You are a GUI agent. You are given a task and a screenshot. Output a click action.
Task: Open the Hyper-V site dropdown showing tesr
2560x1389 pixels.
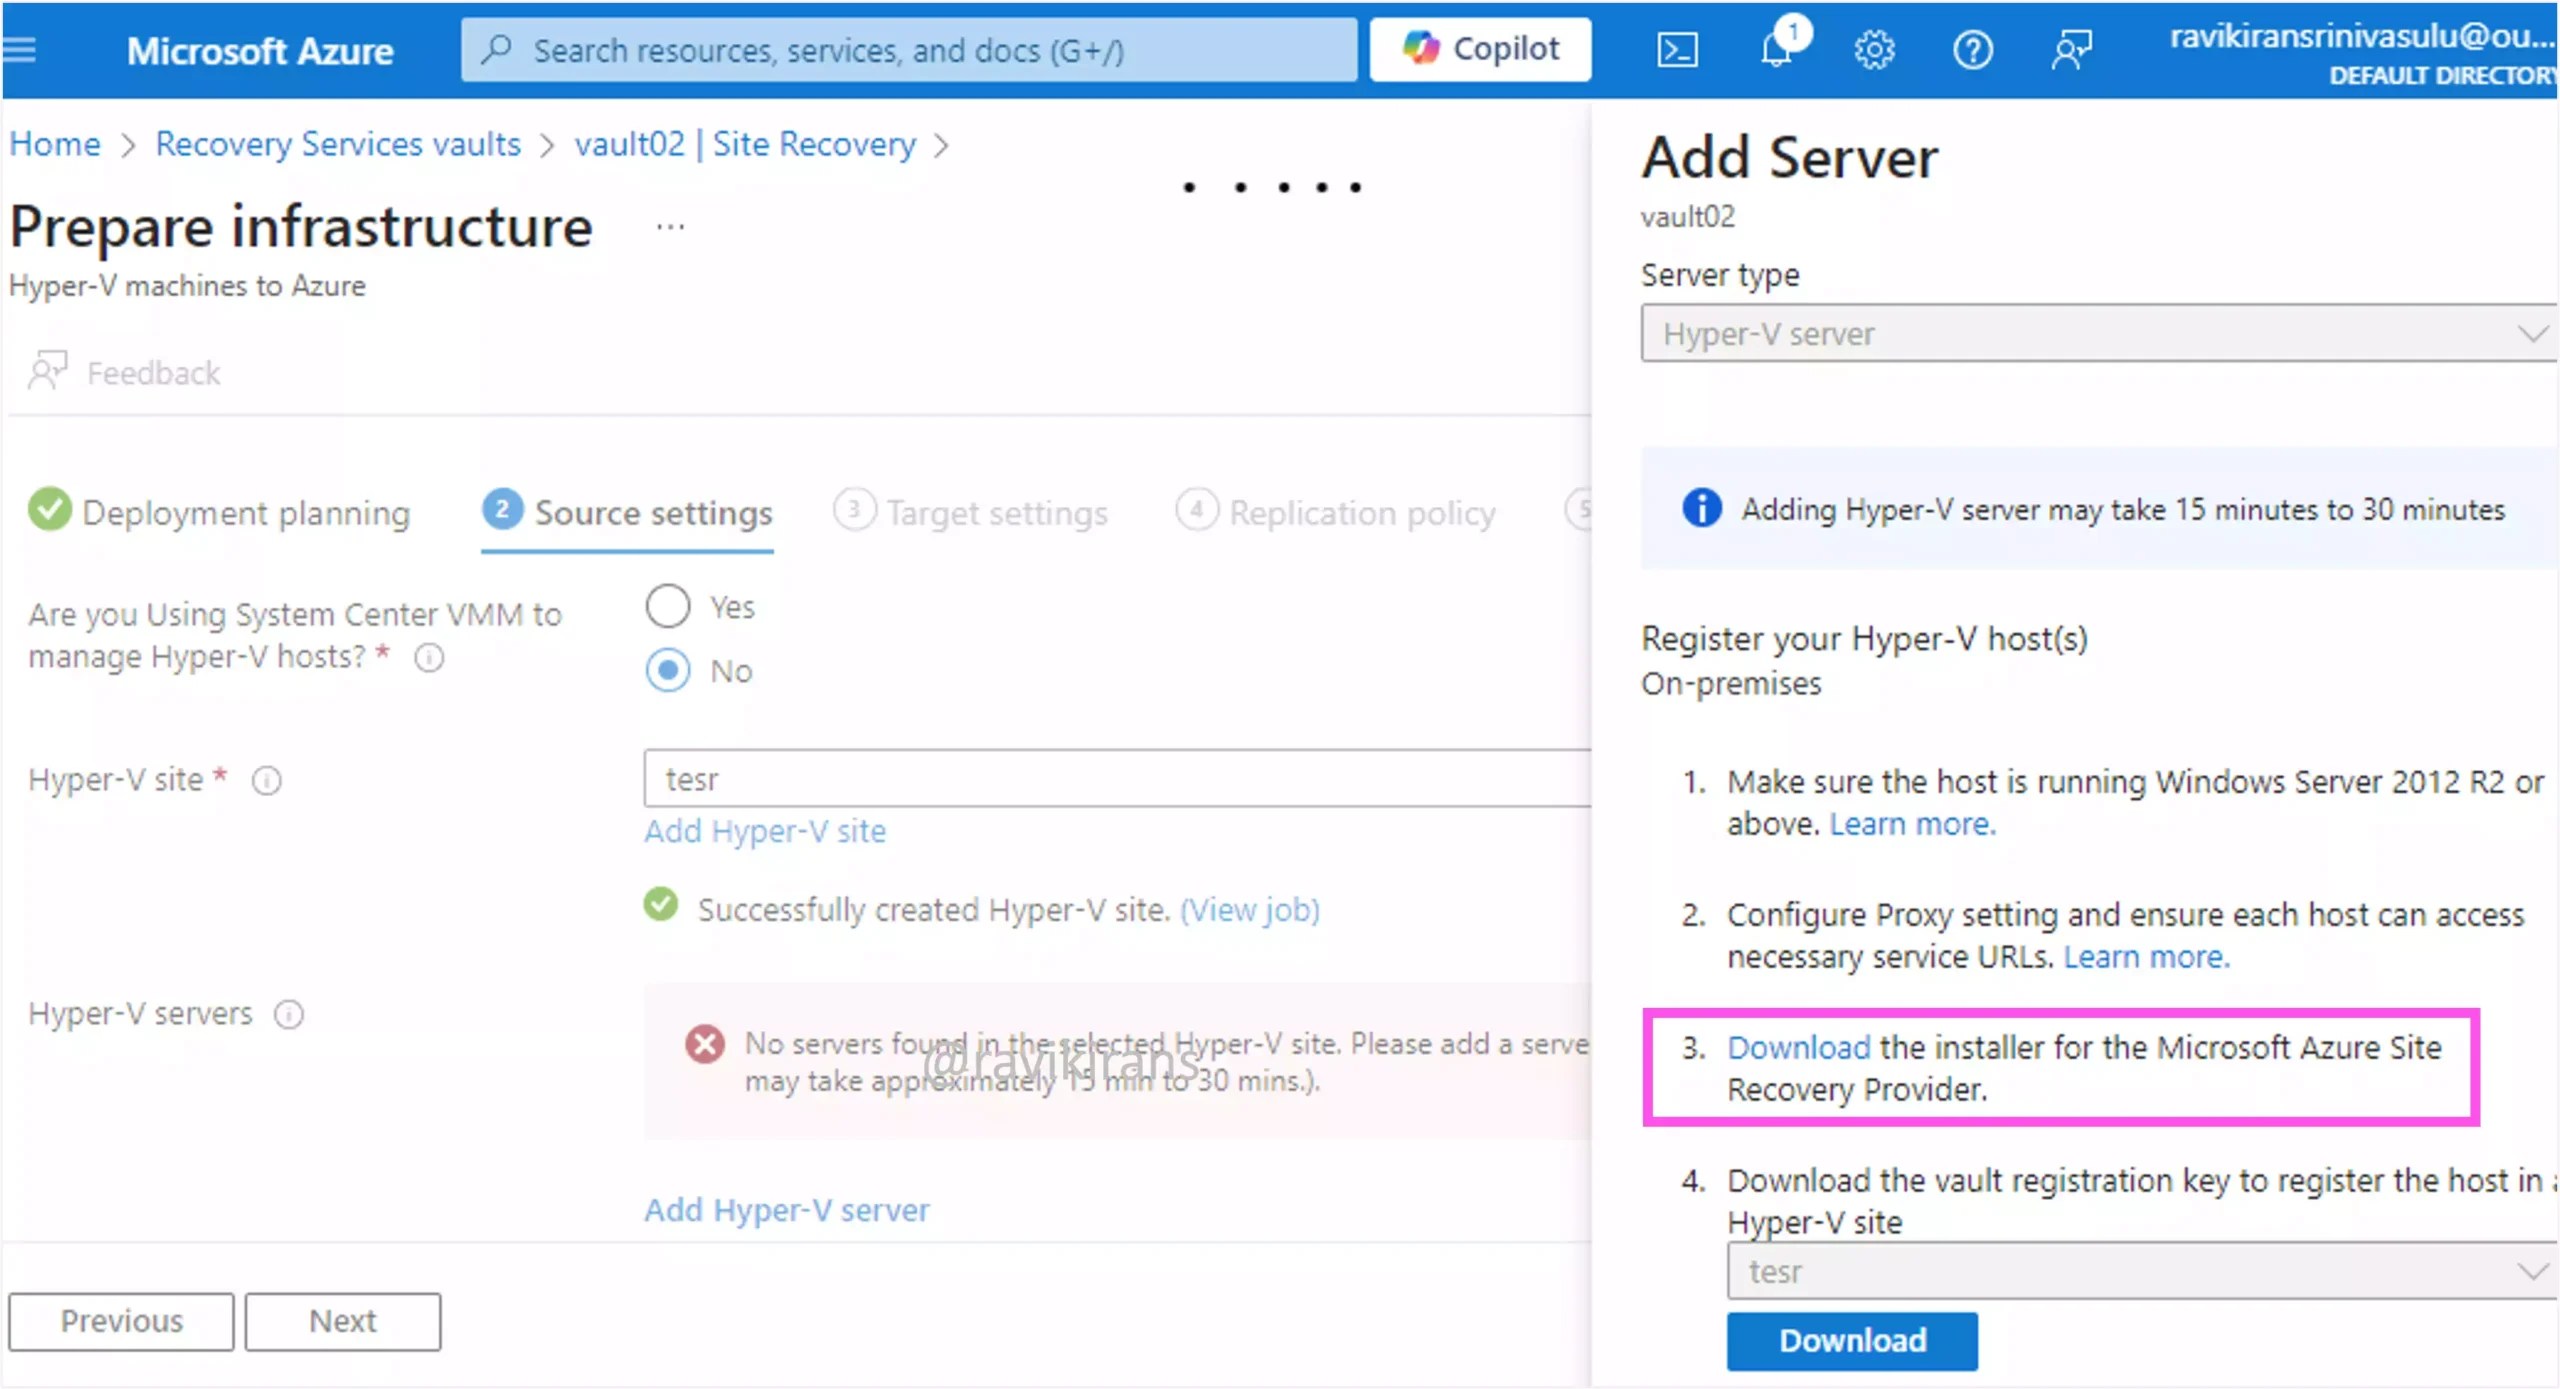(1117, 778)
